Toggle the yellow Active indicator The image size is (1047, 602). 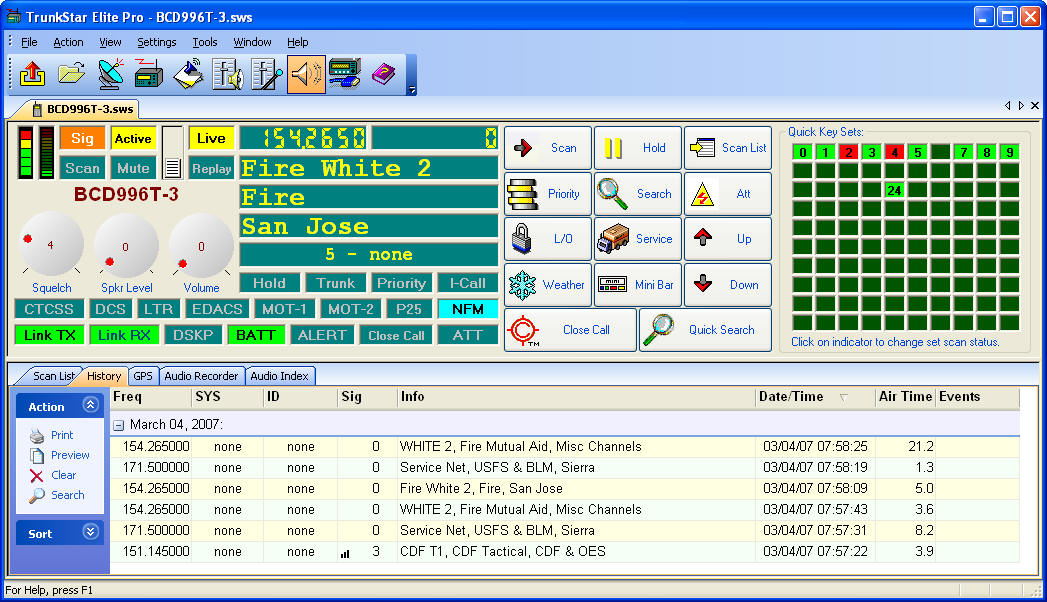pos(133,138)
